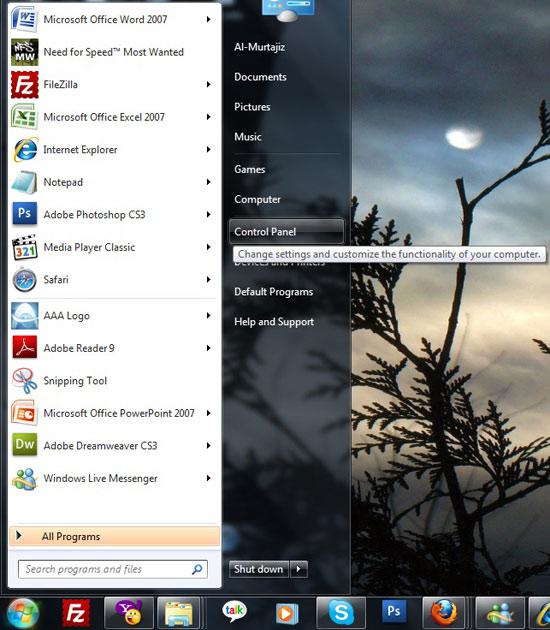Launch Adobe Dreamweaver CS3 icon

(25, 445)
